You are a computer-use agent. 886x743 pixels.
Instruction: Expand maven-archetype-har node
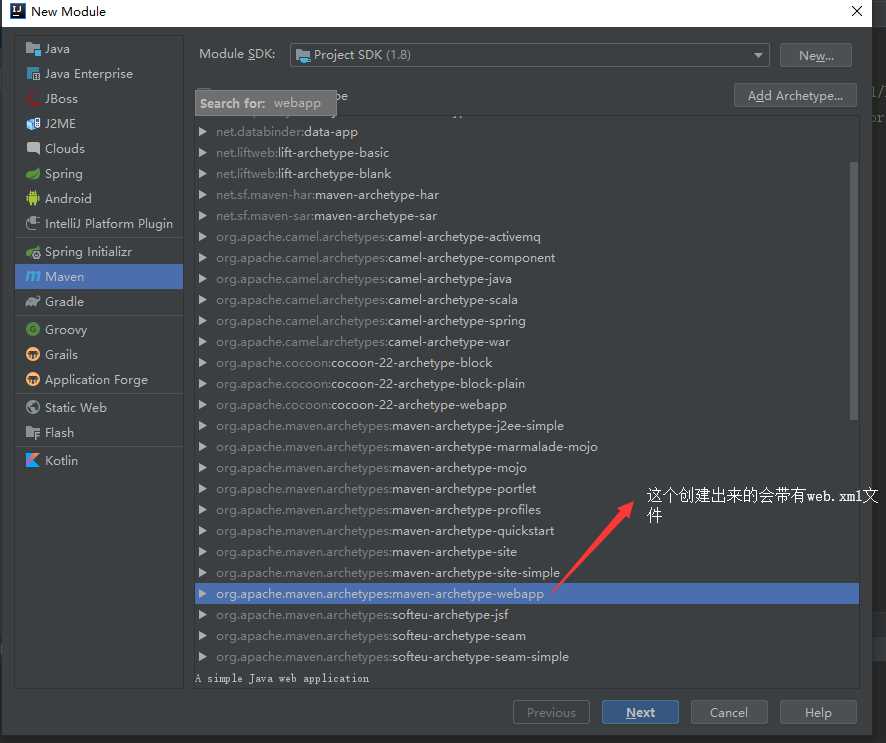pos(202,194)
